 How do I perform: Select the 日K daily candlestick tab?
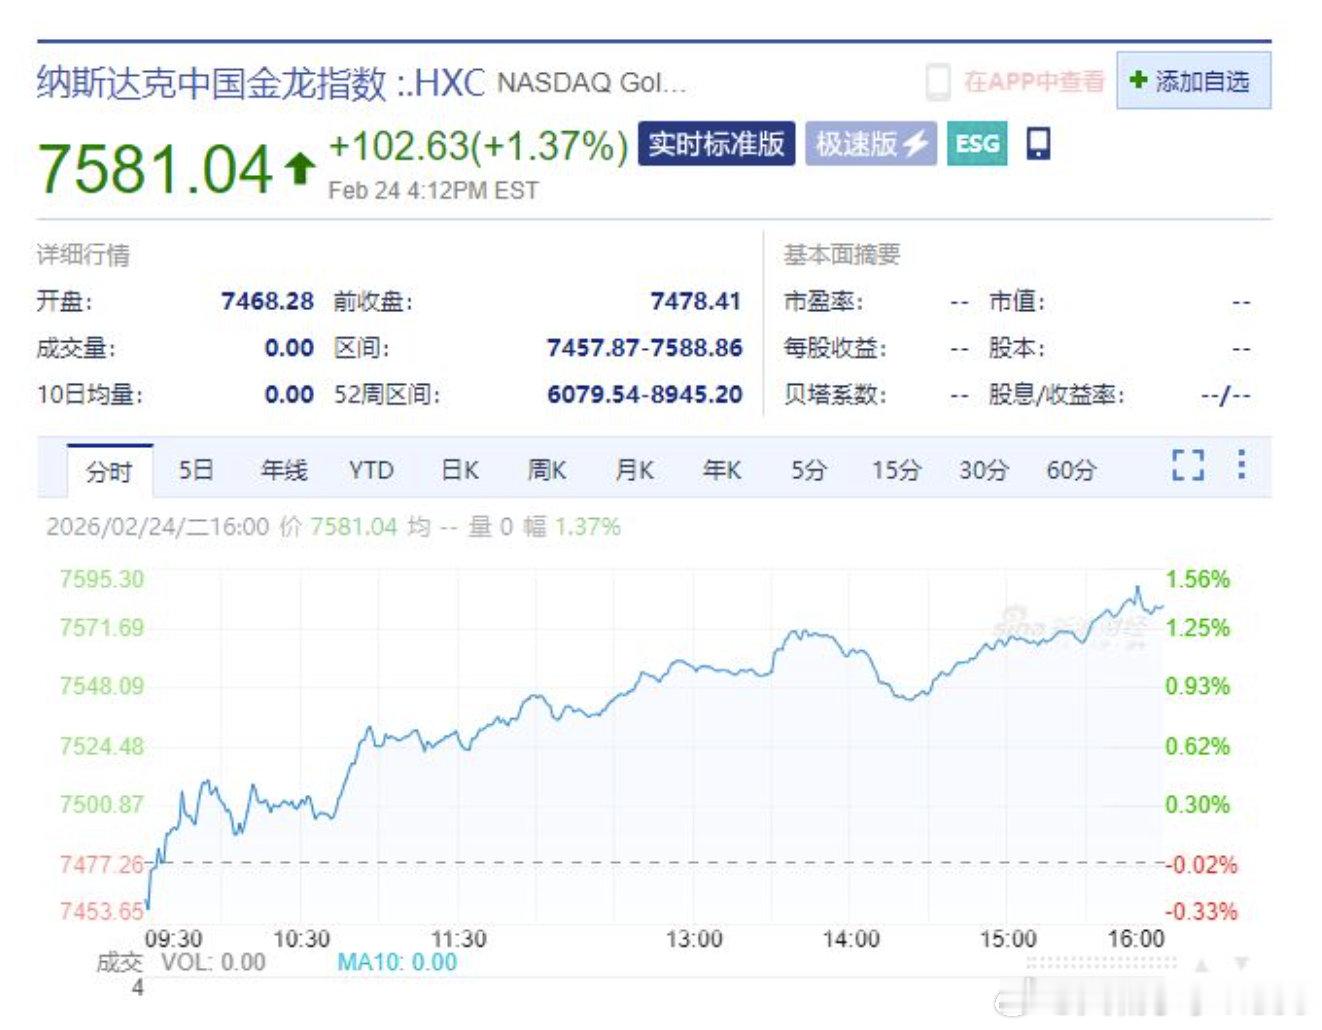460,470
